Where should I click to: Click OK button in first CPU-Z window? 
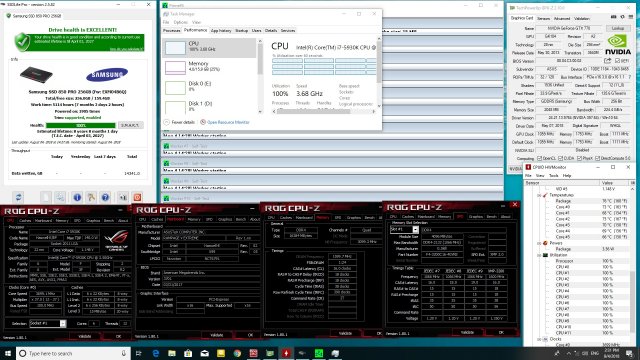coord(118,336)
